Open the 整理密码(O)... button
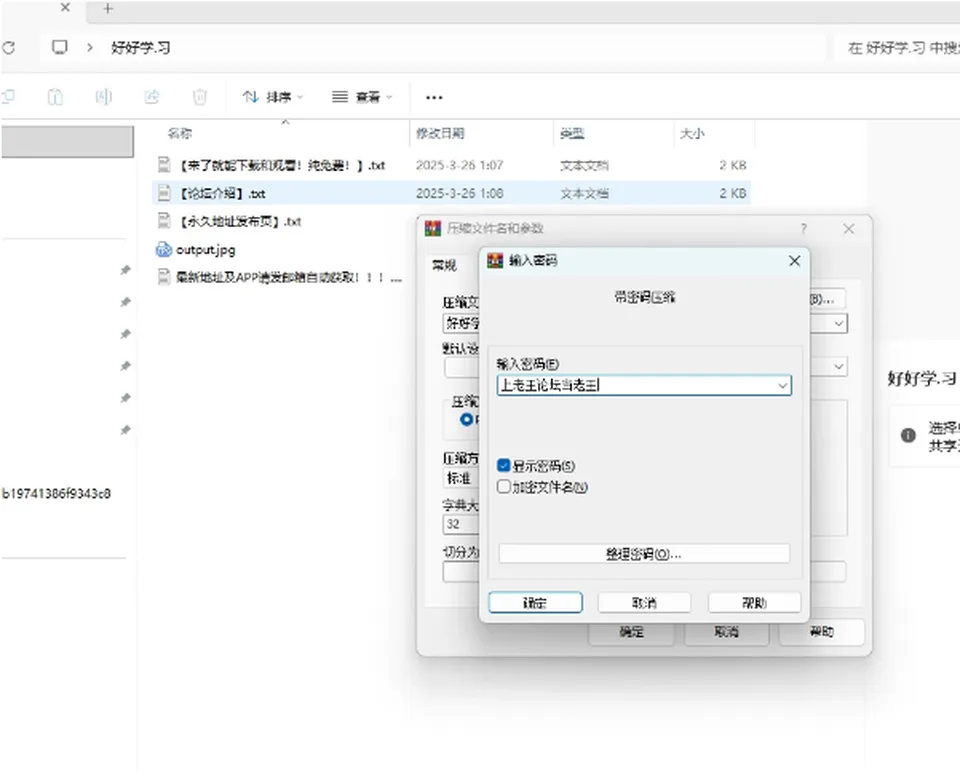 [x=644, y=554]
